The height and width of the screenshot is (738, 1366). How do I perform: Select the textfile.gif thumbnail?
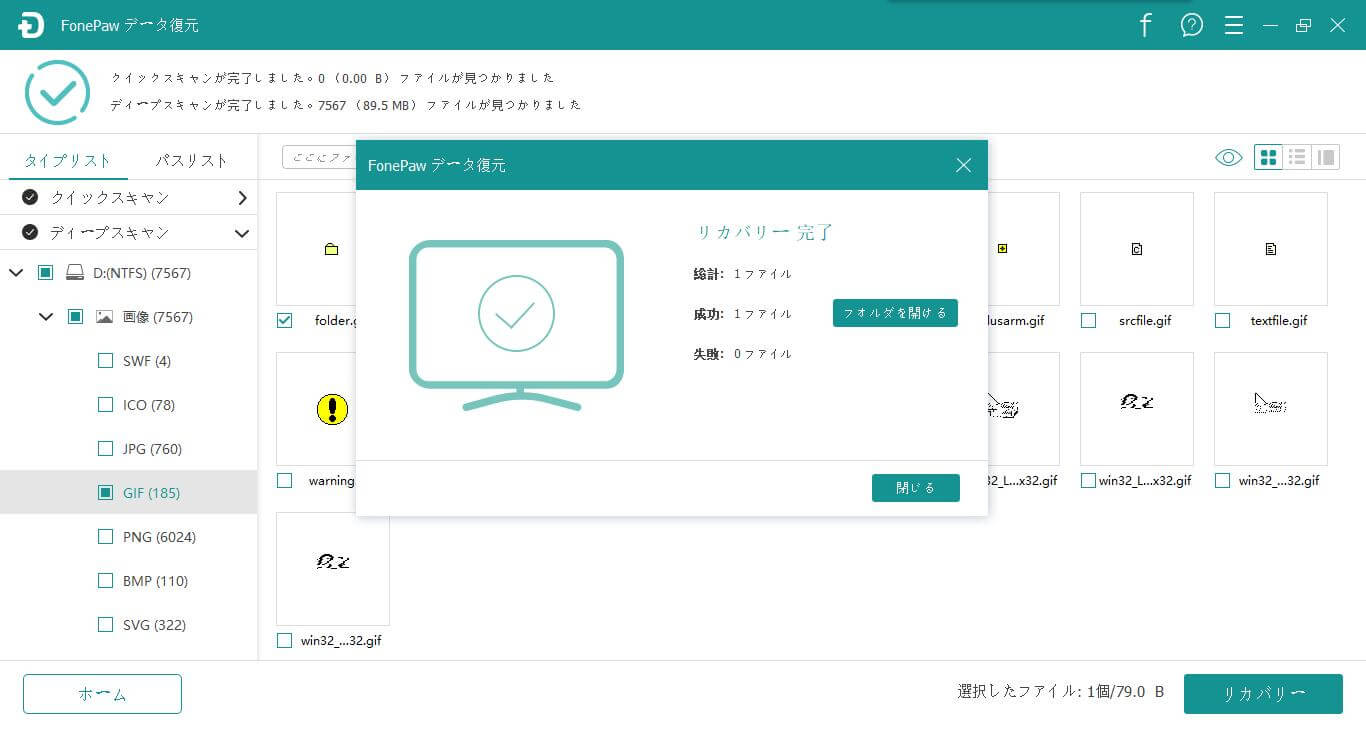click(1271, 249)
